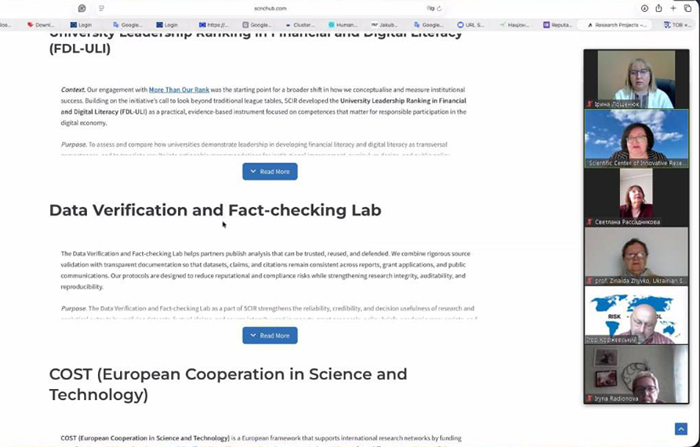This screenshot has height=447, width=700.
Task: Select Светлана Рассадникова video thumbnail
Action: pyautogui.click(x=636, y=197)
